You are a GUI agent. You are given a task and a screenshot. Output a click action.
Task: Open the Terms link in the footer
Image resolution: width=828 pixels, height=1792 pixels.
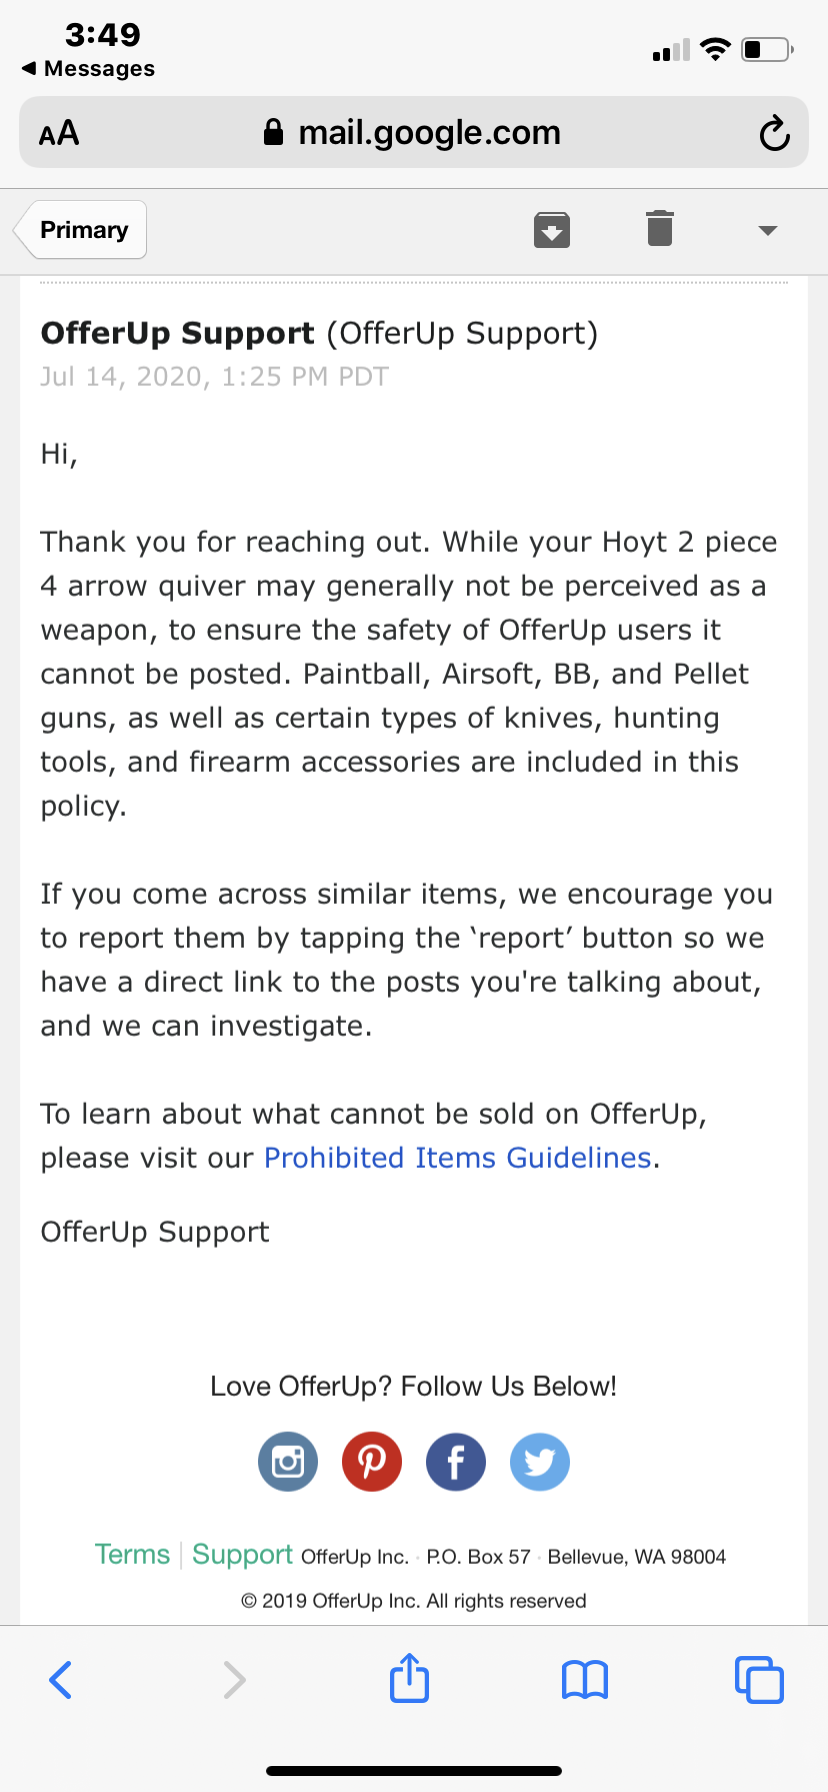133,1555
